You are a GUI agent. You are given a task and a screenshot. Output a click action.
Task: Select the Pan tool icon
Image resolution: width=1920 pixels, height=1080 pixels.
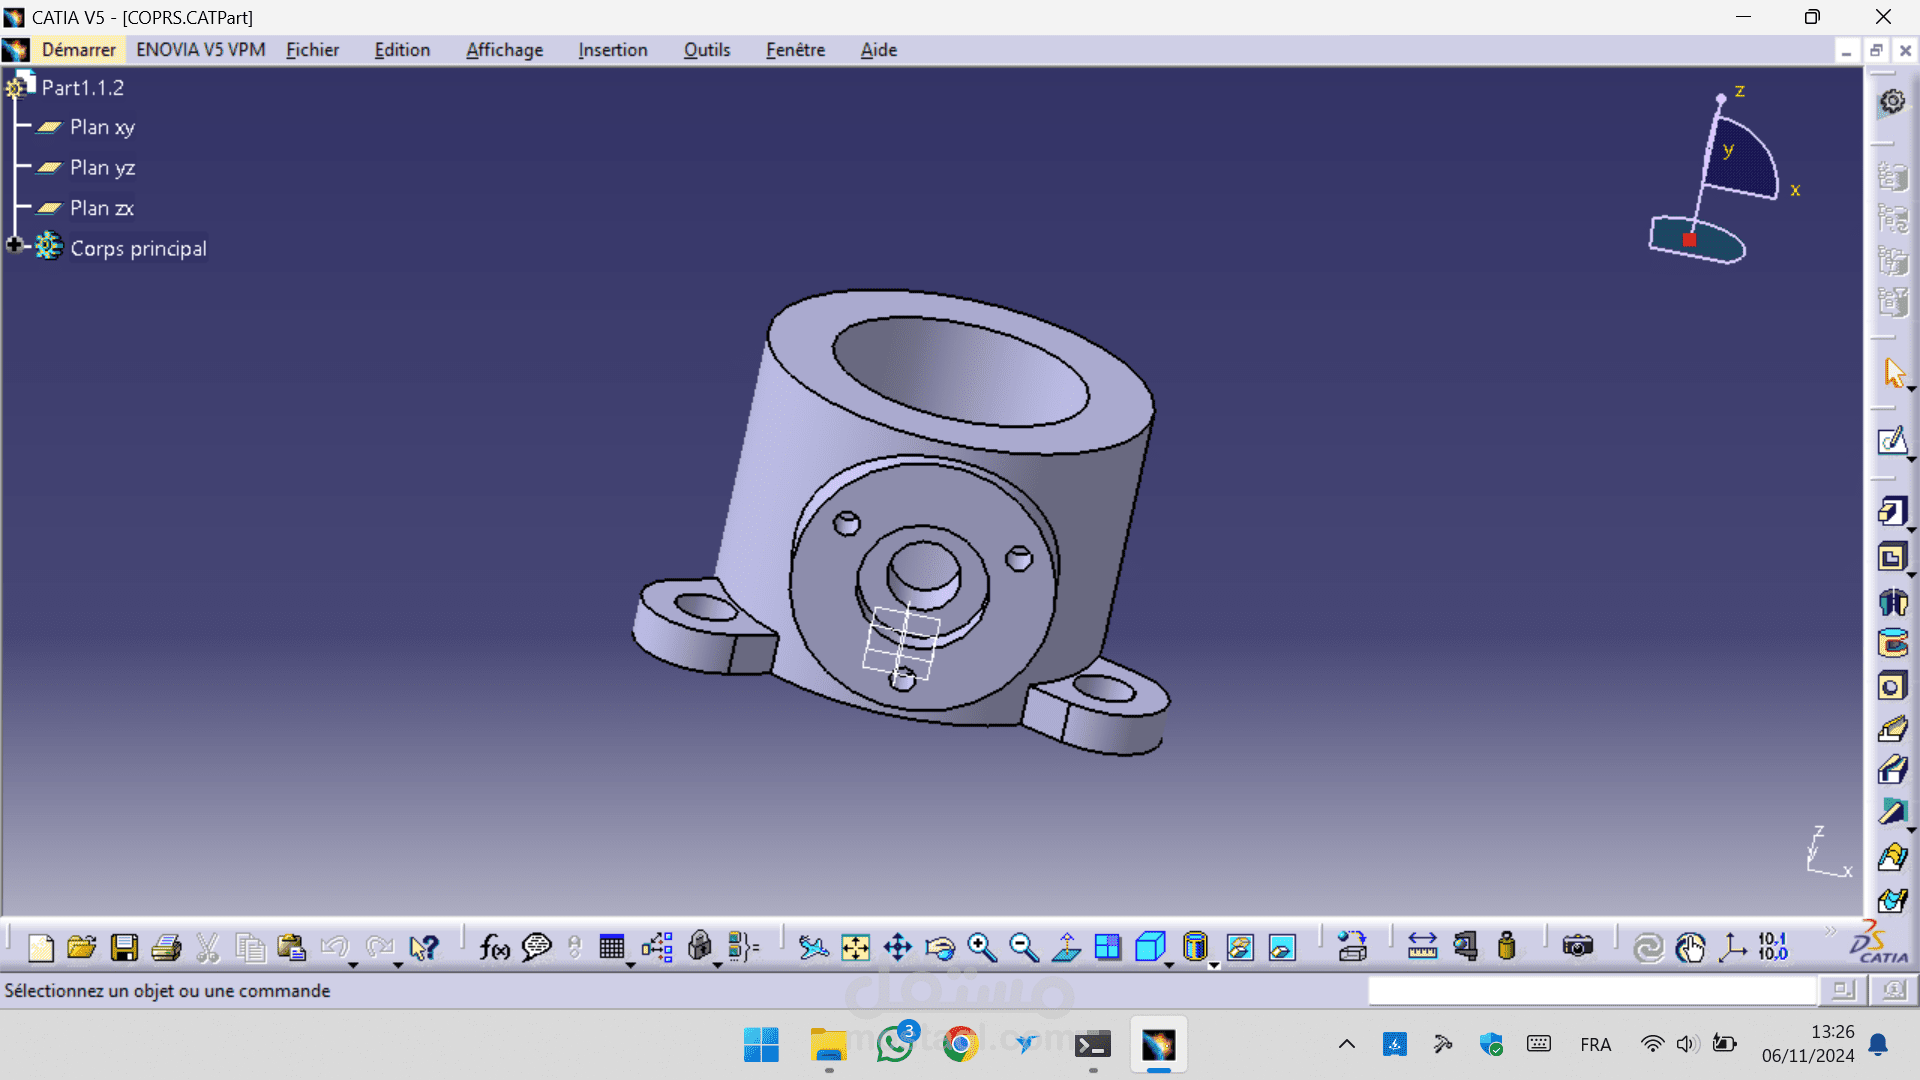coord(897,946)
